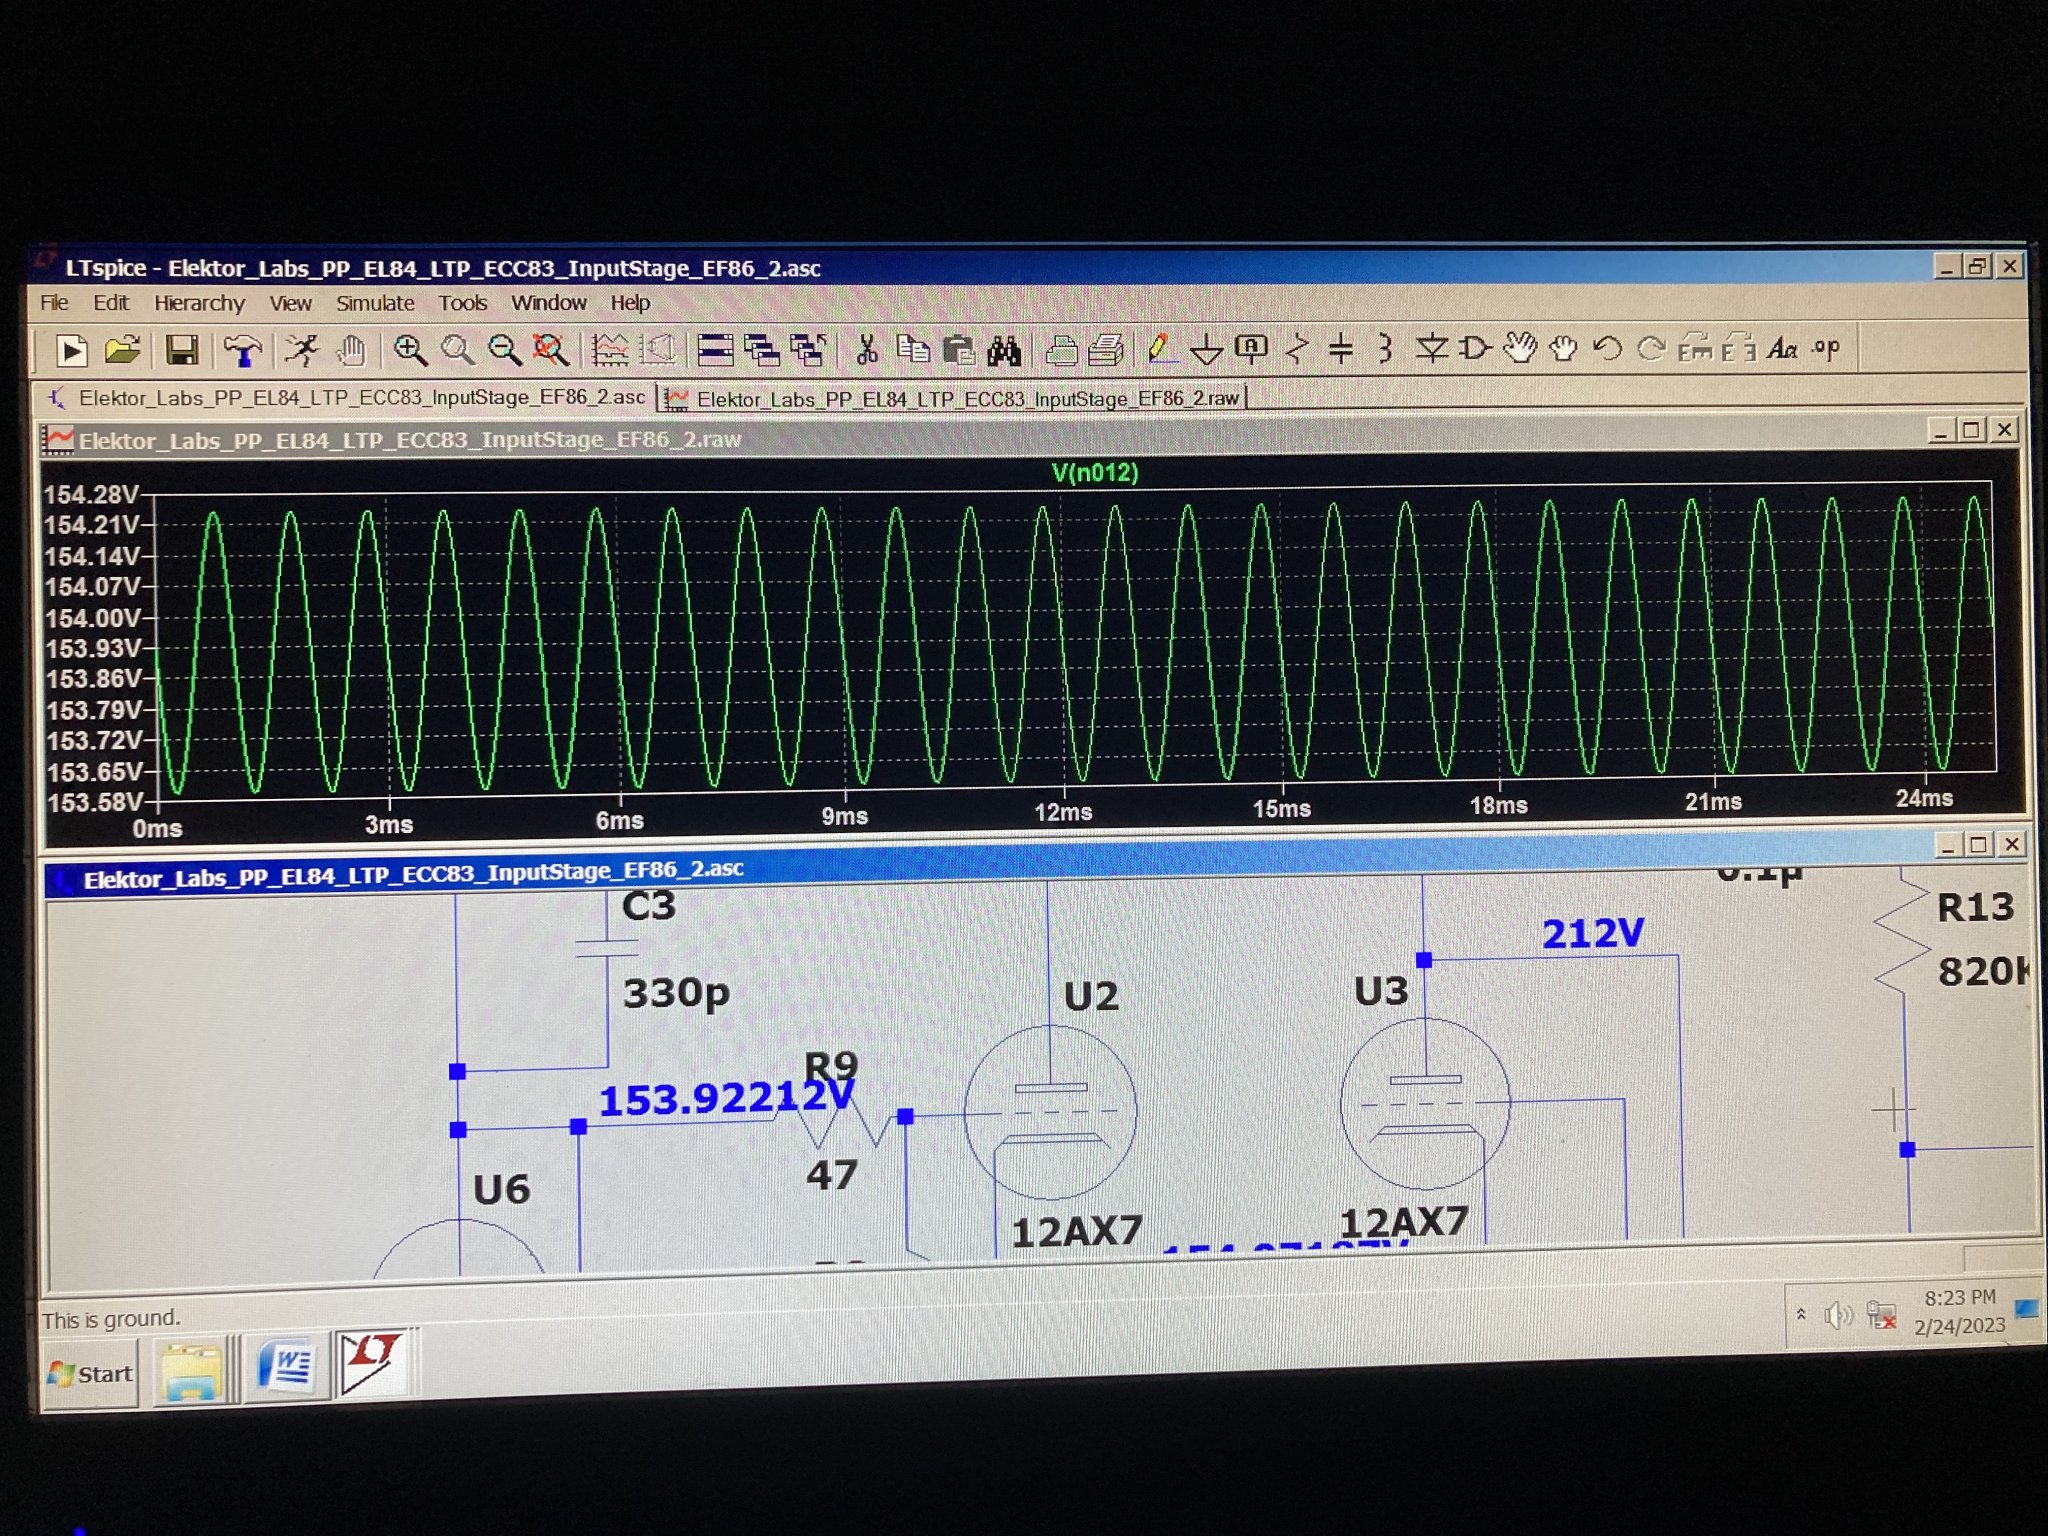Tile windows with the horizontal bars icon
2048x1536 pixels.
pos(715,350)
